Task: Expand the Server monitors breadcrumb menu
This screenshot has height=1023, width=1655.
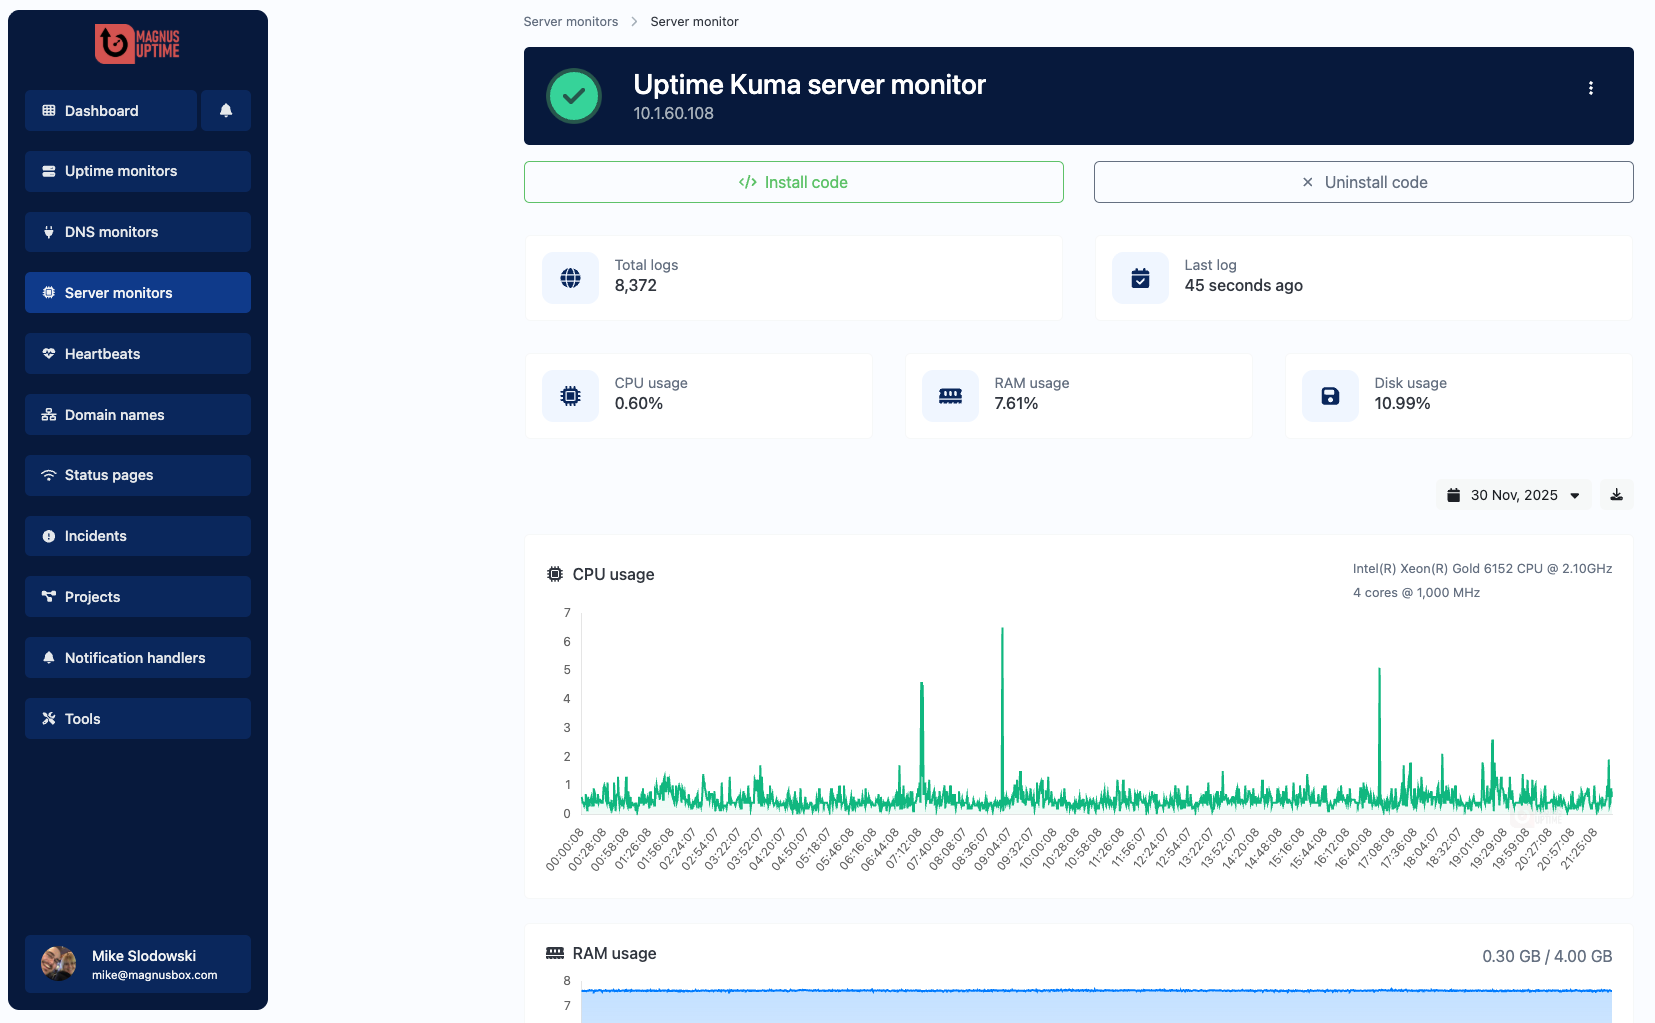Action: click(570, 21)
